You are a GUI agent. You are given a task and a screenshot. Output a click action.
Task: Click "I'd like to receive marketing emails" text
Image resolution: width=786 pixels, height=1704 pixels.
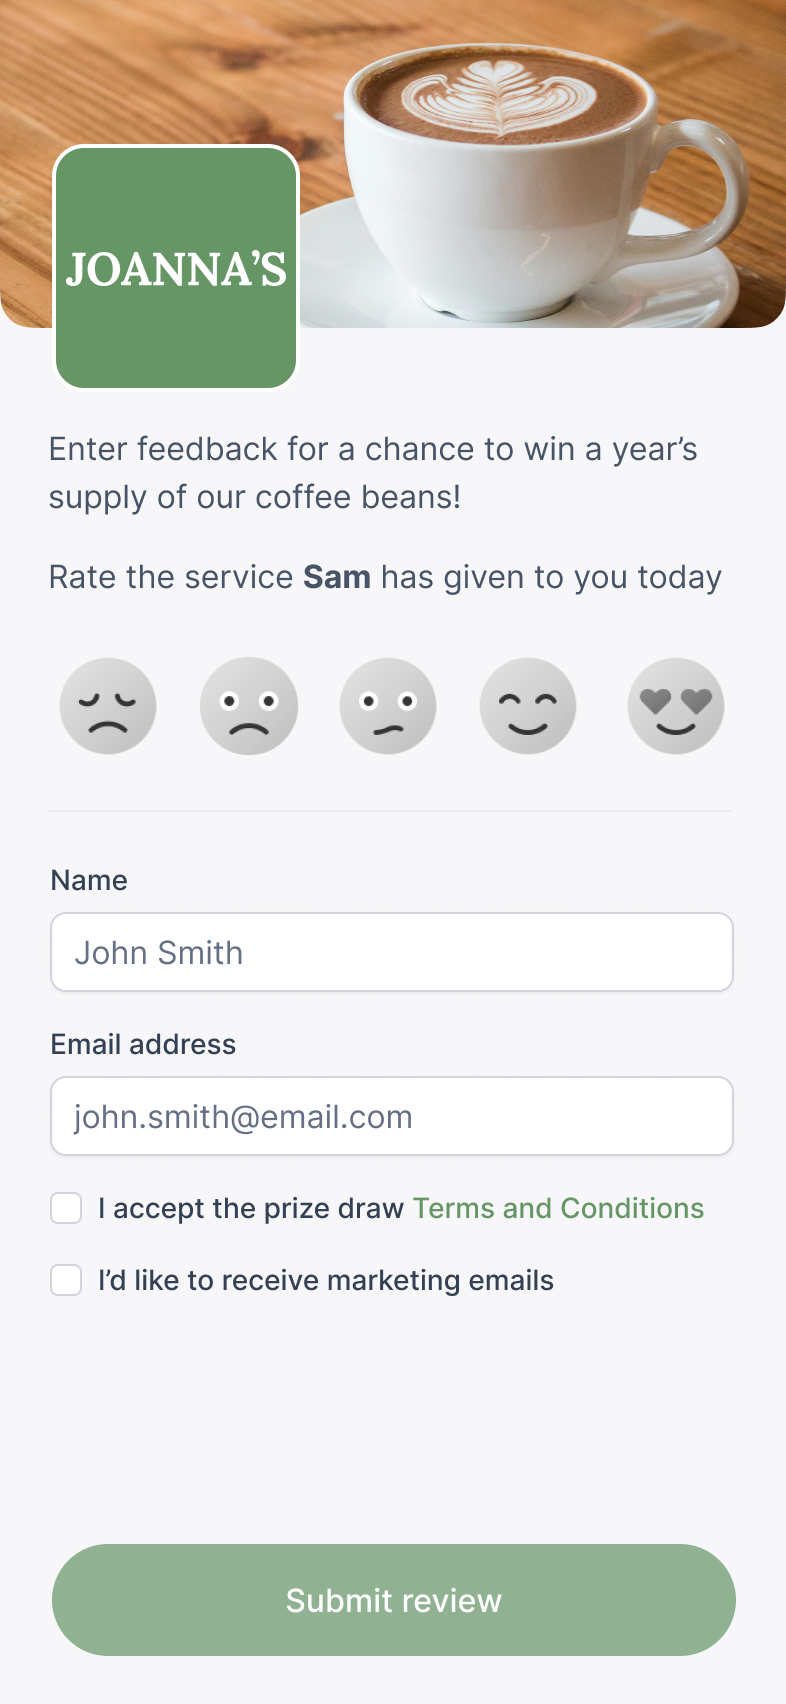pyautogui.click(x=325, y=1280)
